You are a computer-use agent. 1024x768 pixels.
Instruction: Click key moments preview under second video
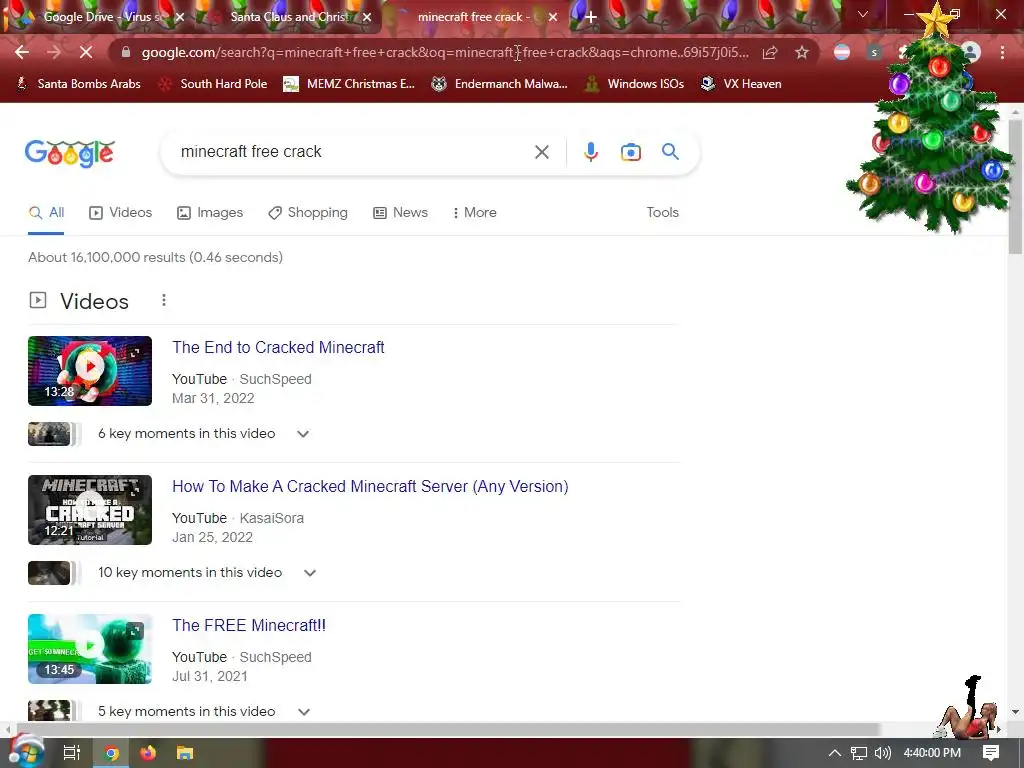pyautogui.click(x=54, y=573)
